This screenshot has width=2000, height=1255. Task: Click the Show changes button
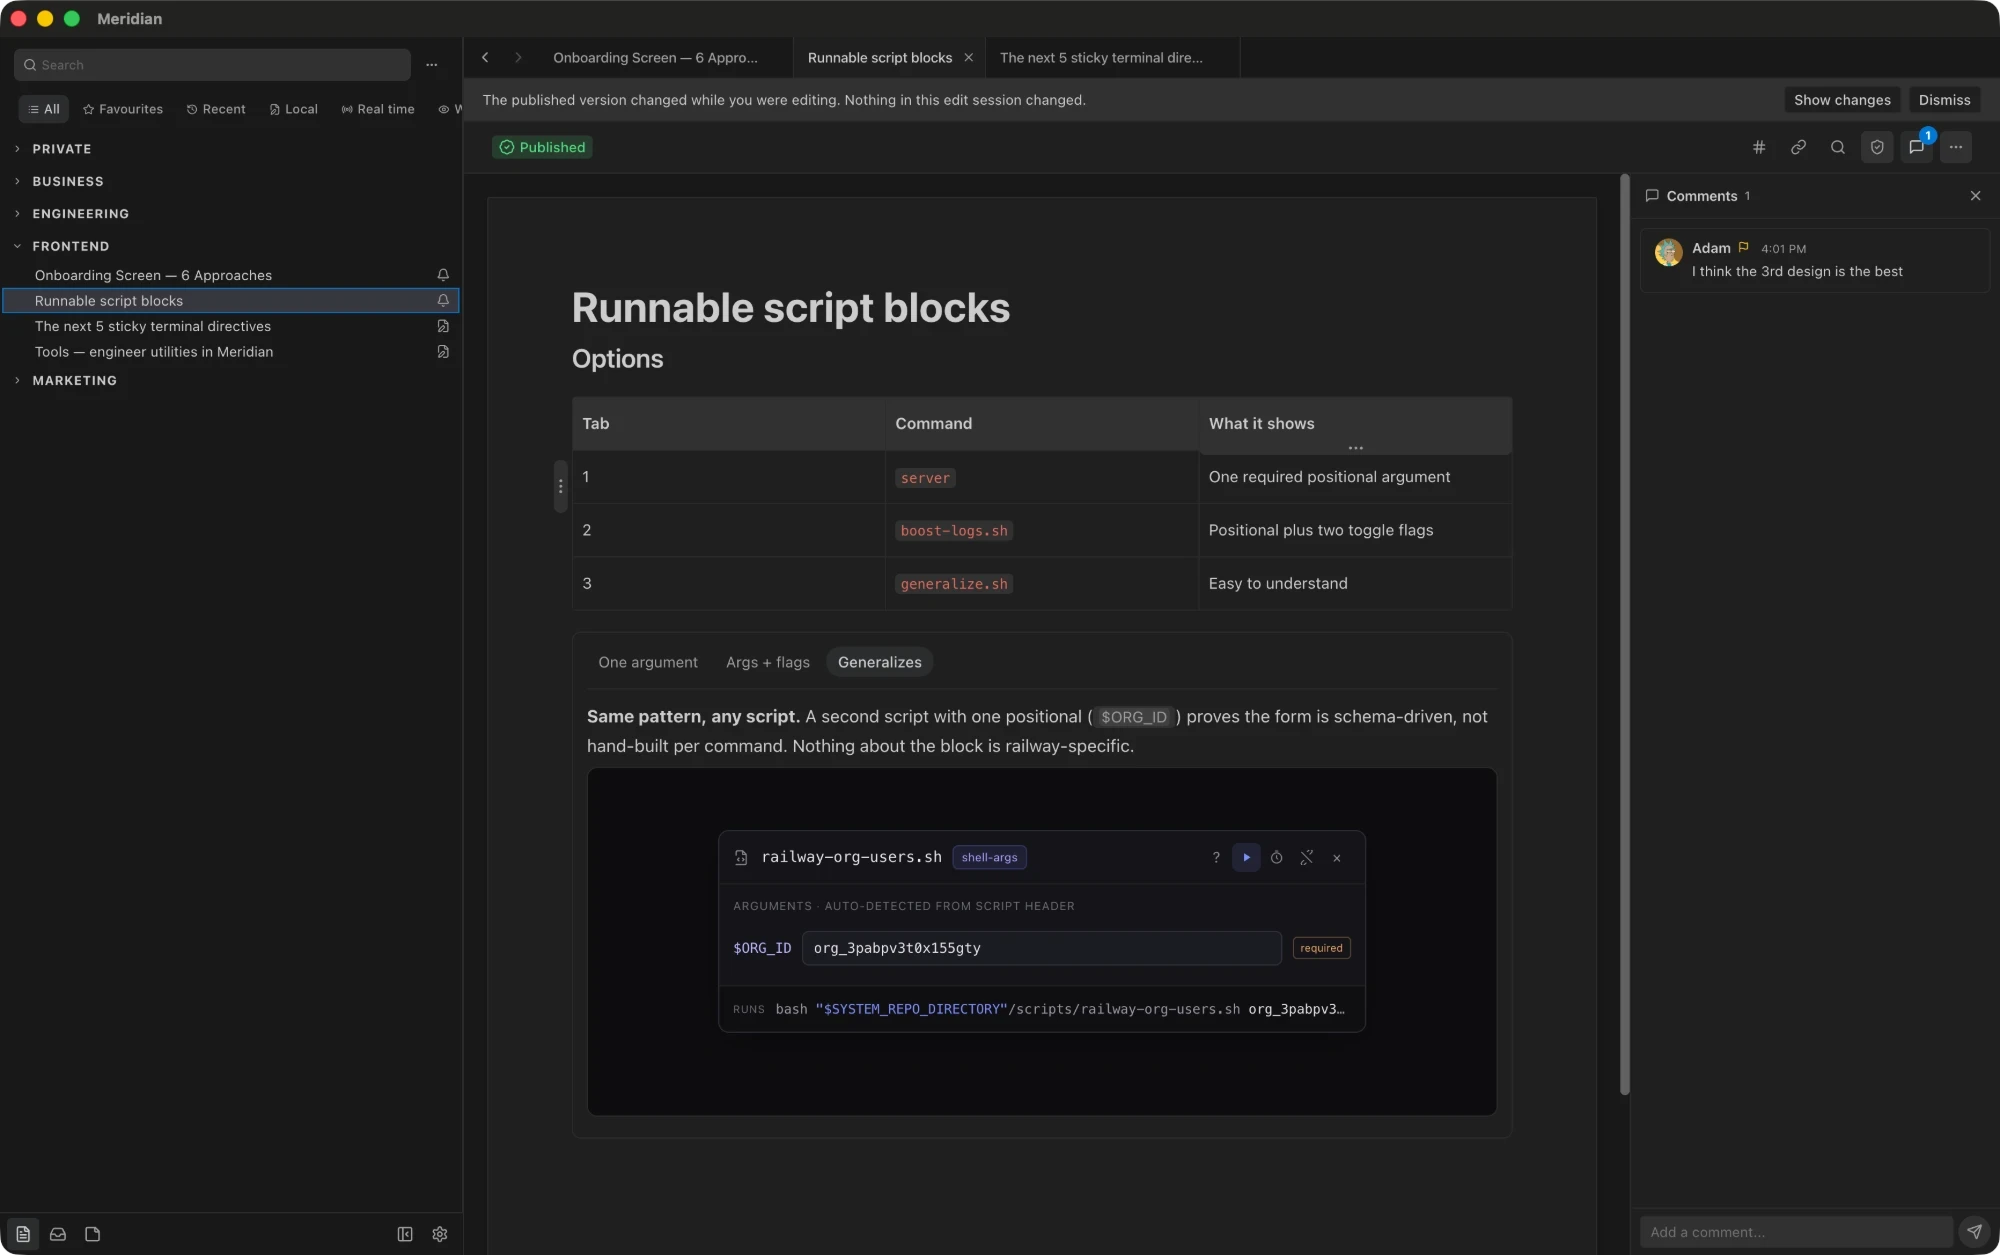click(x=1842, y=100)
